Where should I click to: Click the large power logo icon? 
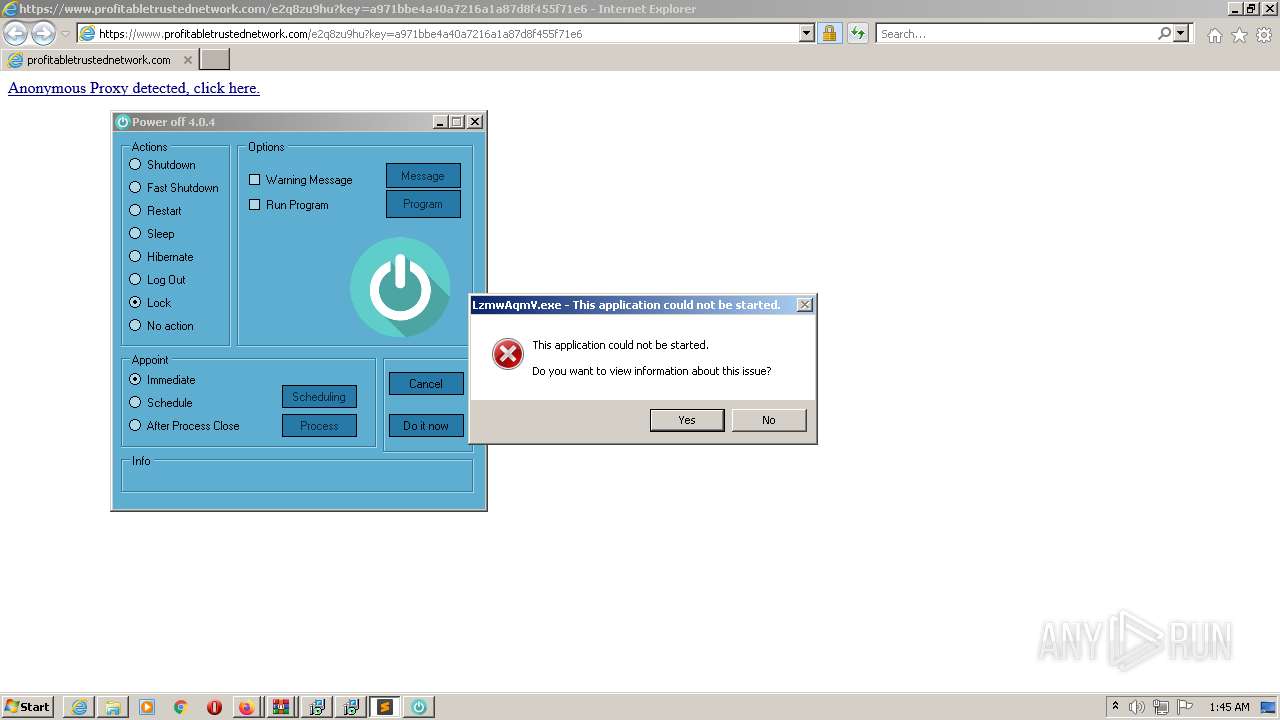pos(400,287)
